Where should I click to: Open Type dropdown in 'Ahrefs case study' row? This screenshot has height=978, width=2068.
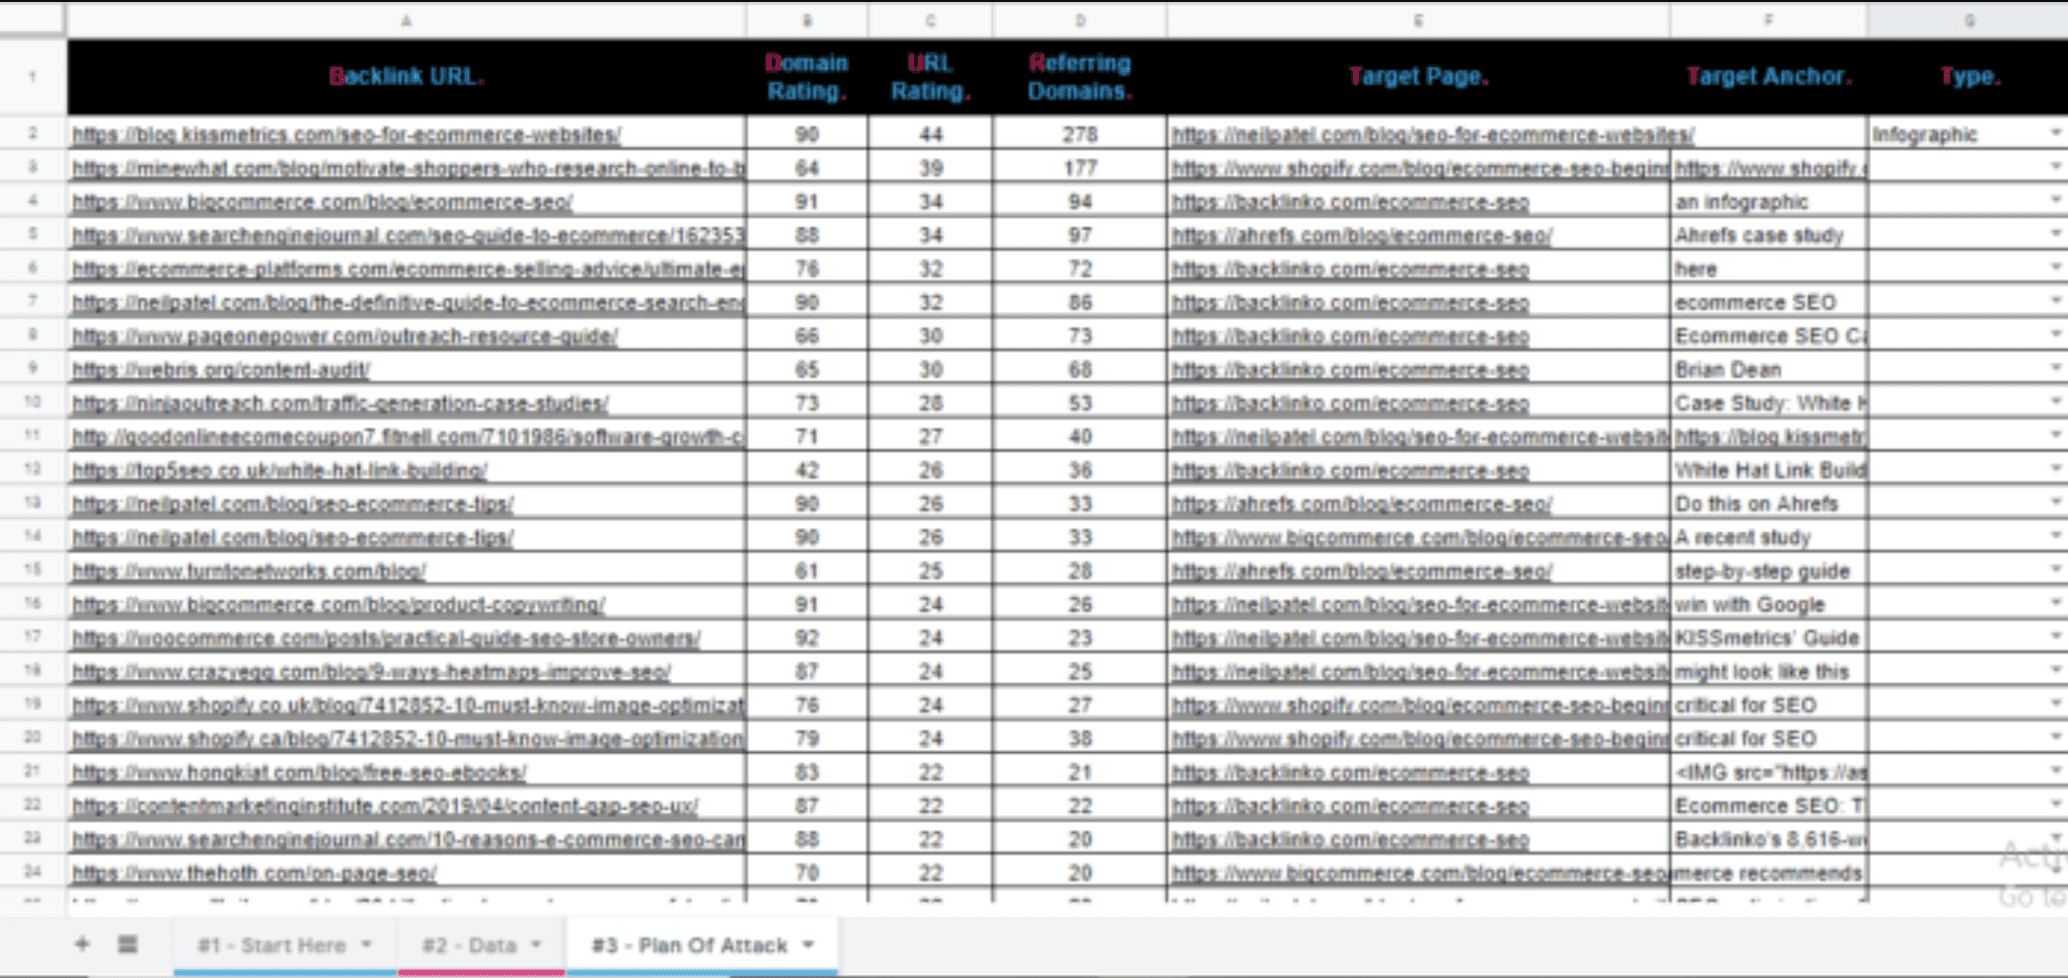pos(2055,235)
